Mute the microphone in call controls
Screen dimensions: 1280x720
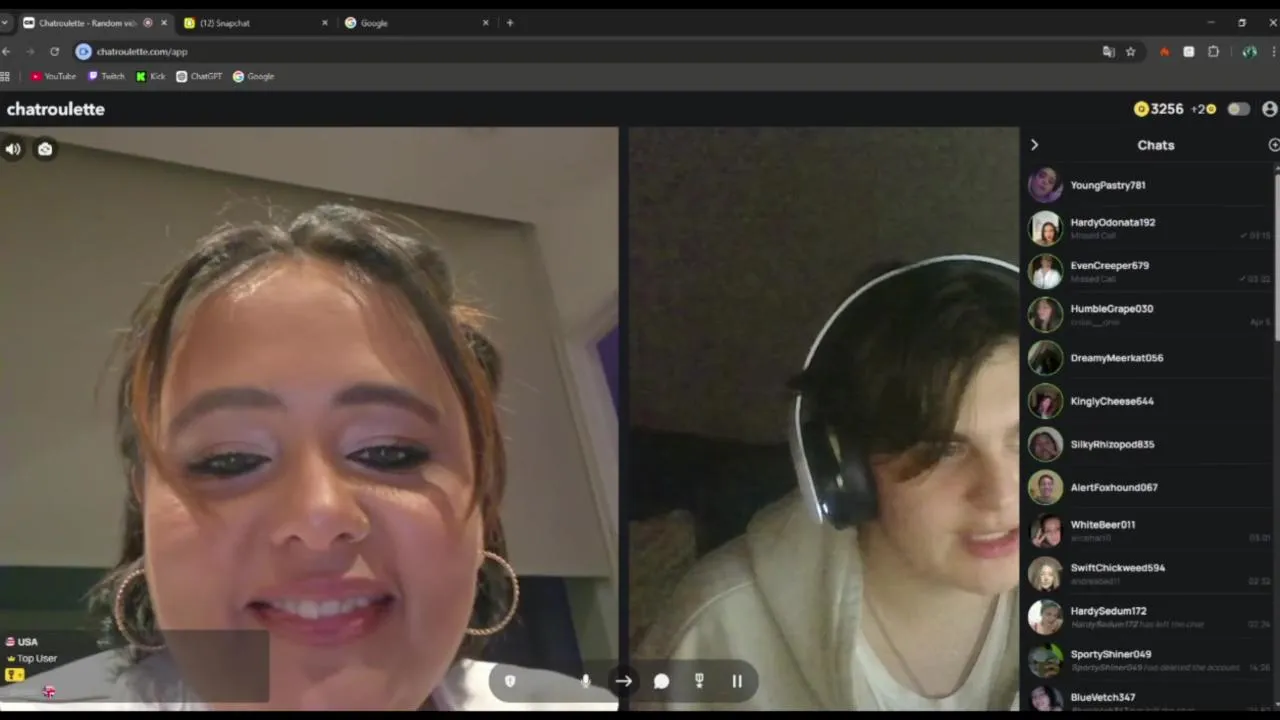[x=585, y=681]
